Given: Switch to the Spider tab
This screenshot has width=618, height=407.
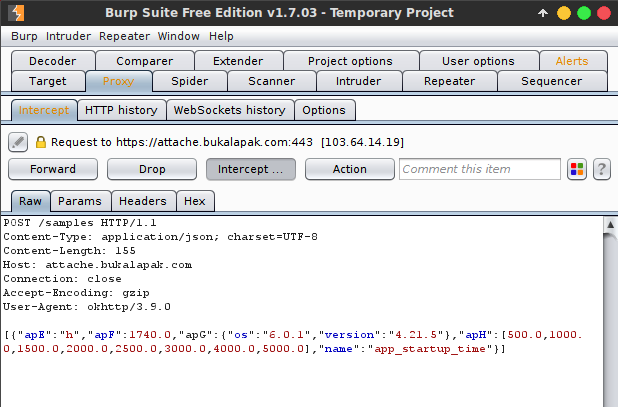Looking at the screenshot, I should click(x=190, y=81).
